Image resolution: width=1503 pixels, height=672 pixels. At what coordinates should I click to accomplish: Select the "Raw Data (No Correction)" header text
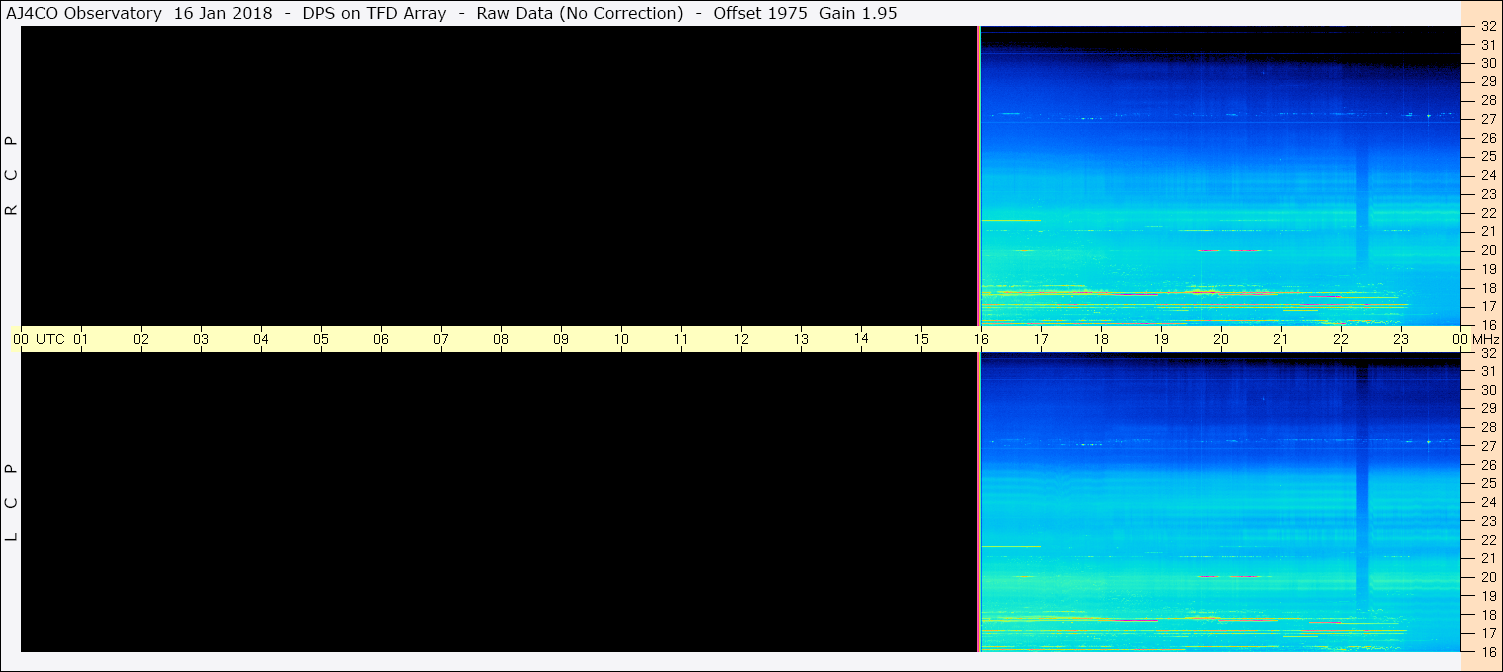coord(580,13)
